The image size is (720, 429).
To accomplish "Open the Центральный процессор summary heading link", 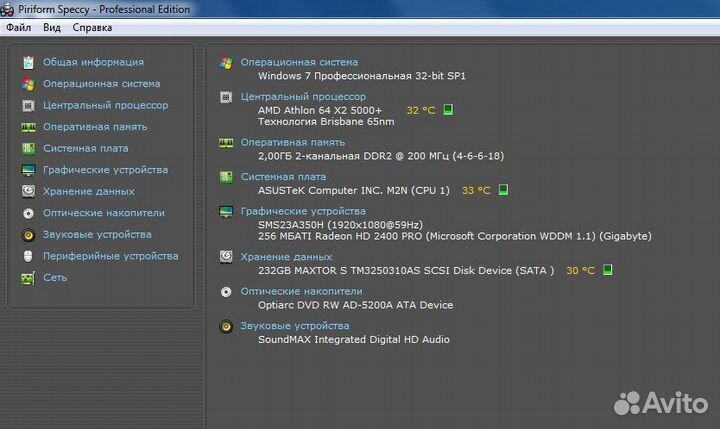I will (303, 96).
